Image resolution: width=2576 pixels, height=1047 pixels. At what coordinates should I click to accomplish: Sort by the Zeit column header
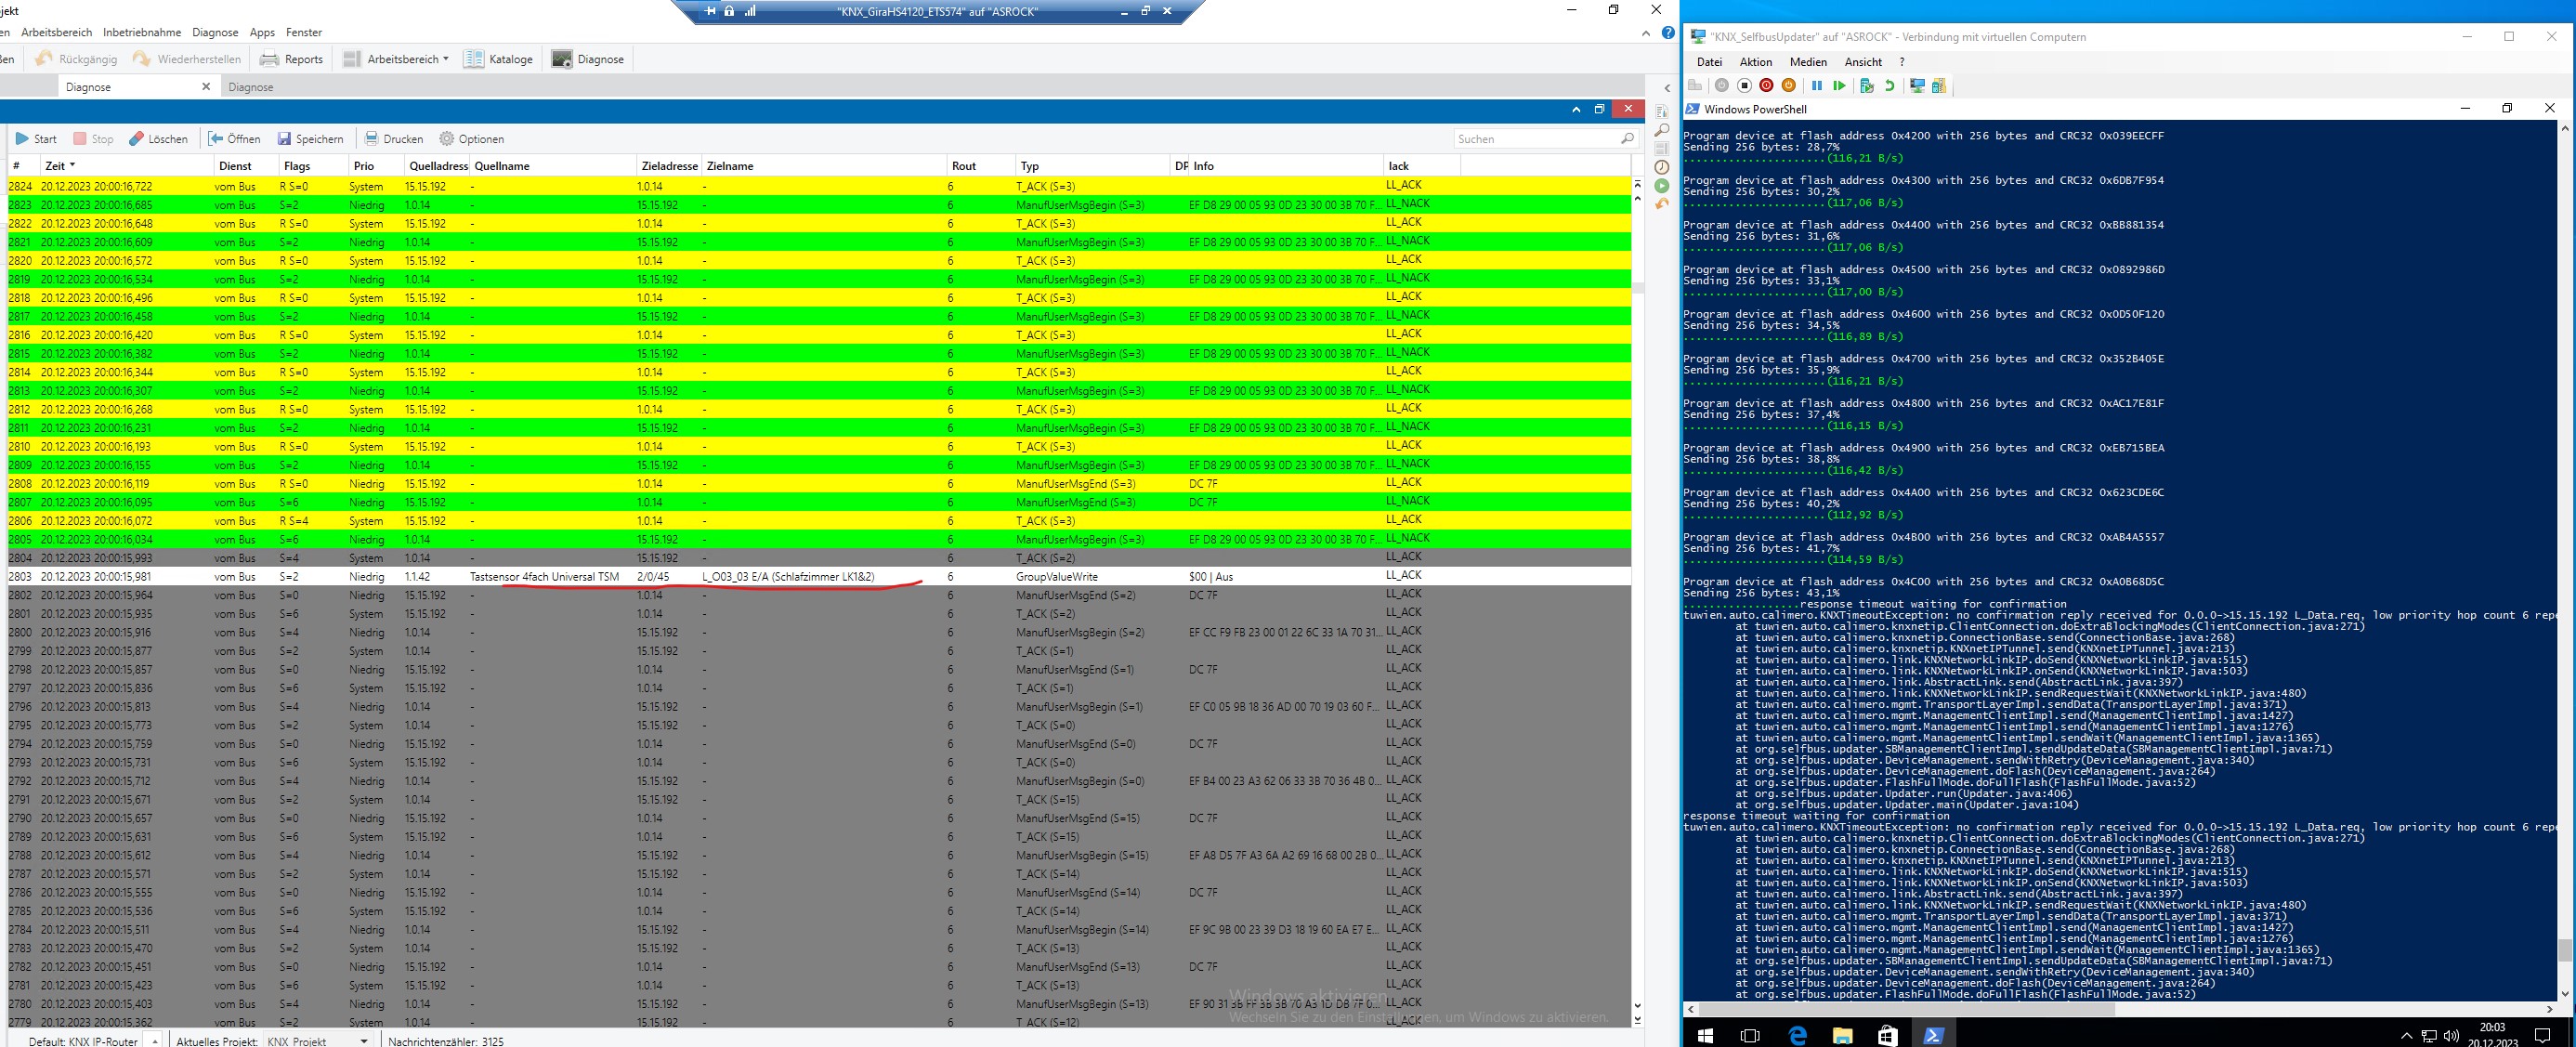point(55,166)
